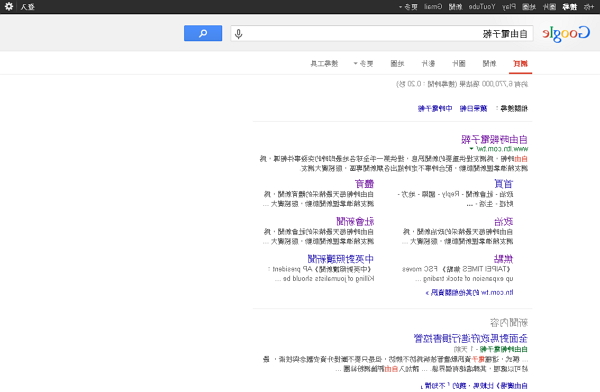Switch to the 新聞 results tab

[489, 64]
